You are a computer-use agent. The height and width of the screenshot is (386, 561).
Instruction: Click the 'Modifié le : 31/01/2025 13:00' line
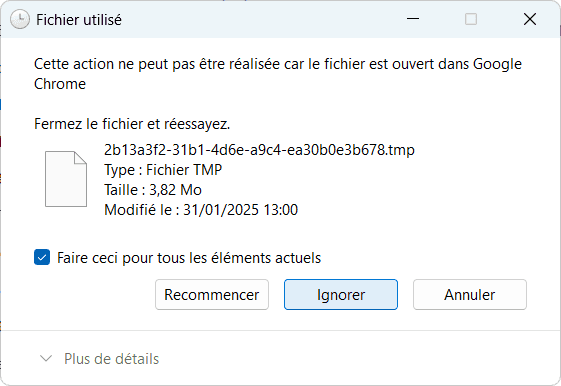point(201,210)
